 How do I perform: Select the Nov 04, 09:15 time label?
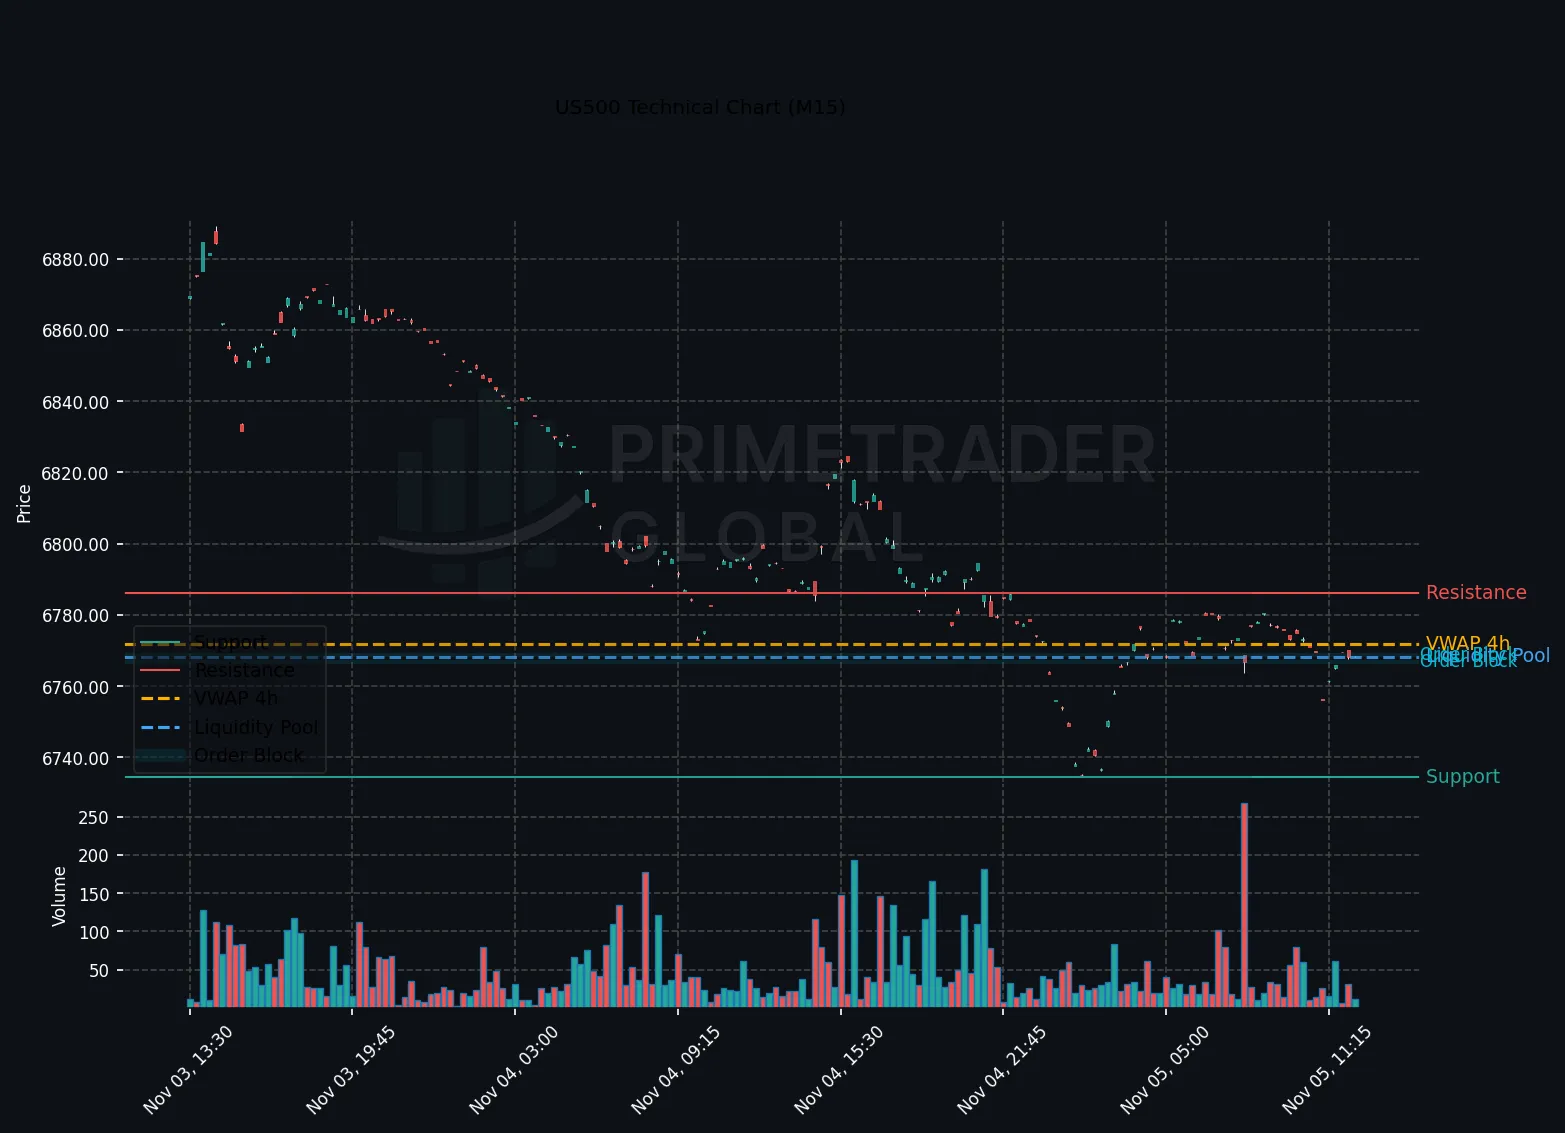(x=677, y=1069)
